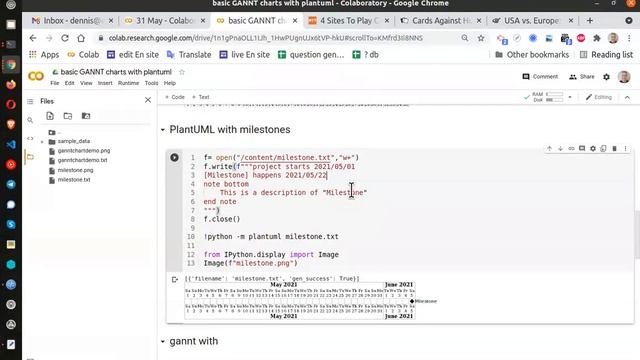Open the Colab logo home

[x=36, y=76]
